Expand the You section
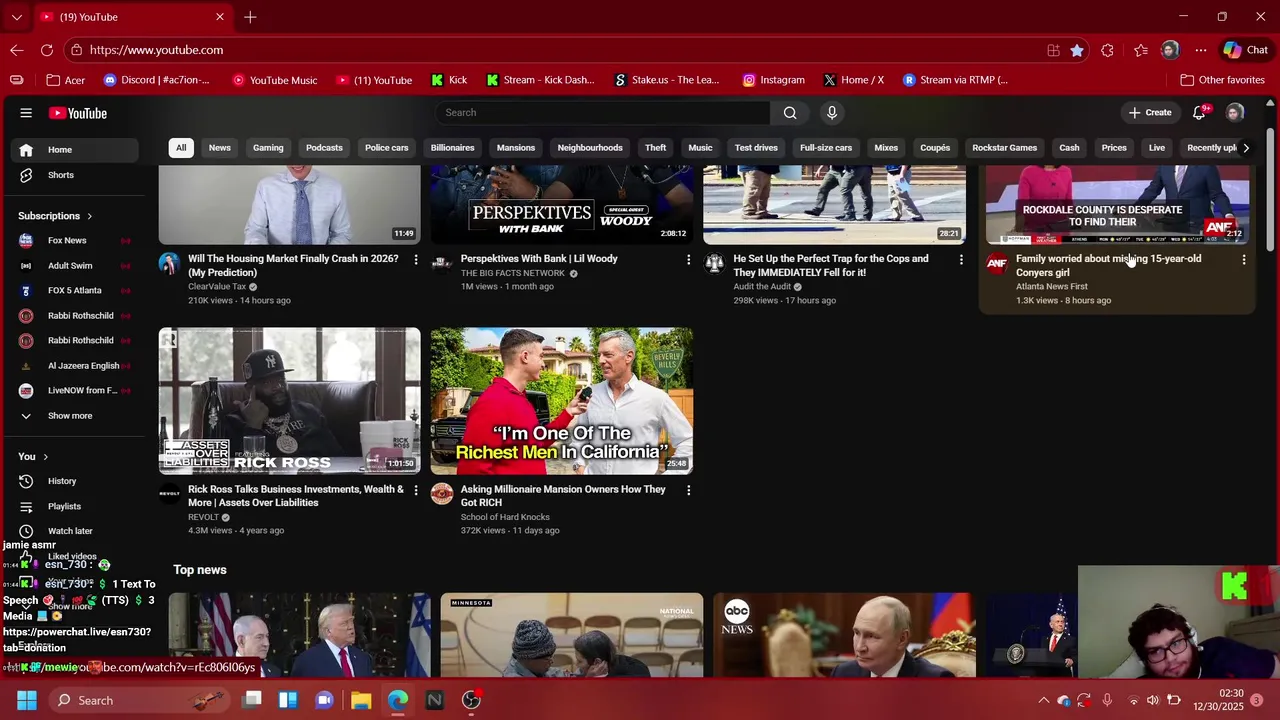 (33, 457)
